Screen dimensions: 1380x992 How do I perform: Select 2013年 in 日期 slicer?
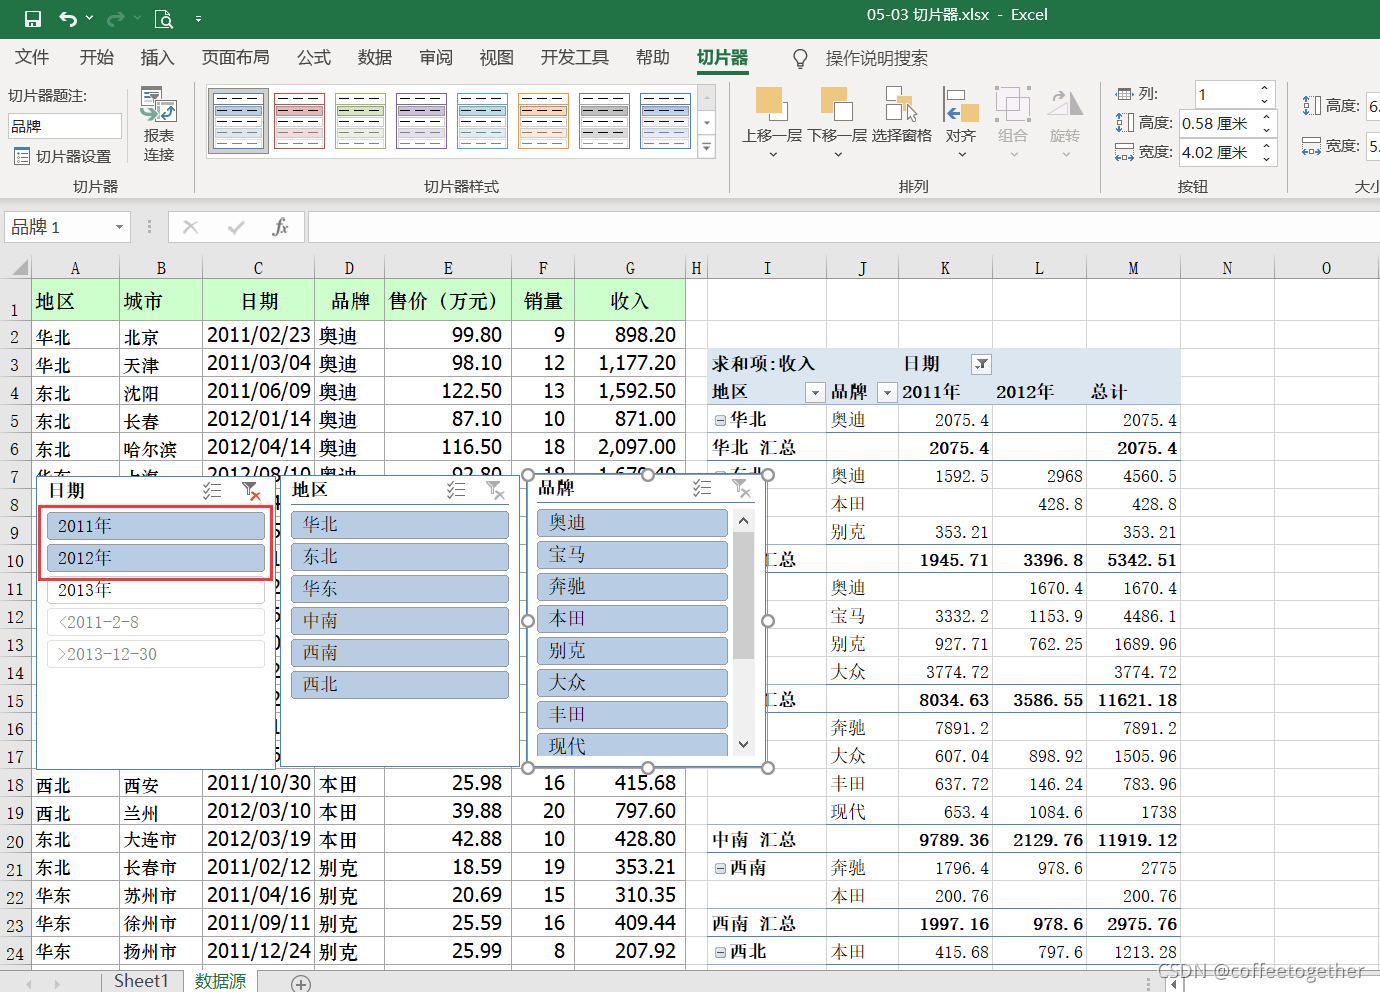(x=156, y=590)
